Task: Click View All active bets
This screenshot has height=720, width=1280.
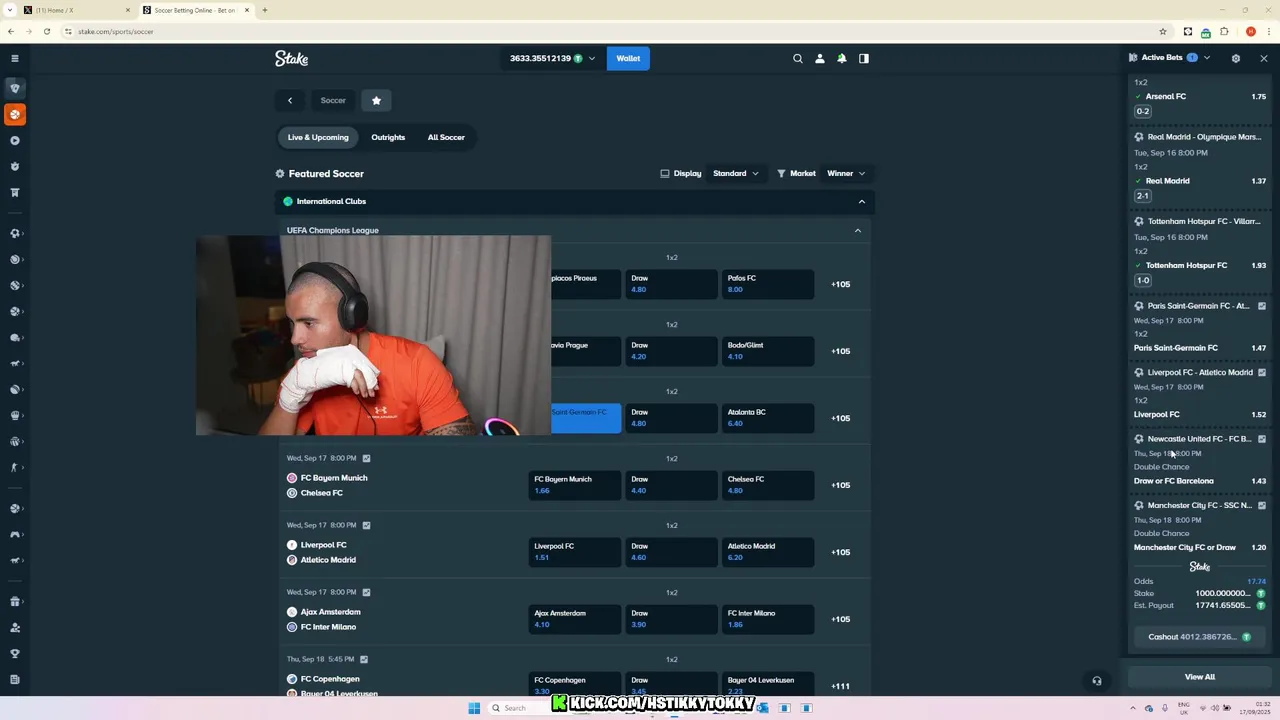Action: tap(1200, 677)
